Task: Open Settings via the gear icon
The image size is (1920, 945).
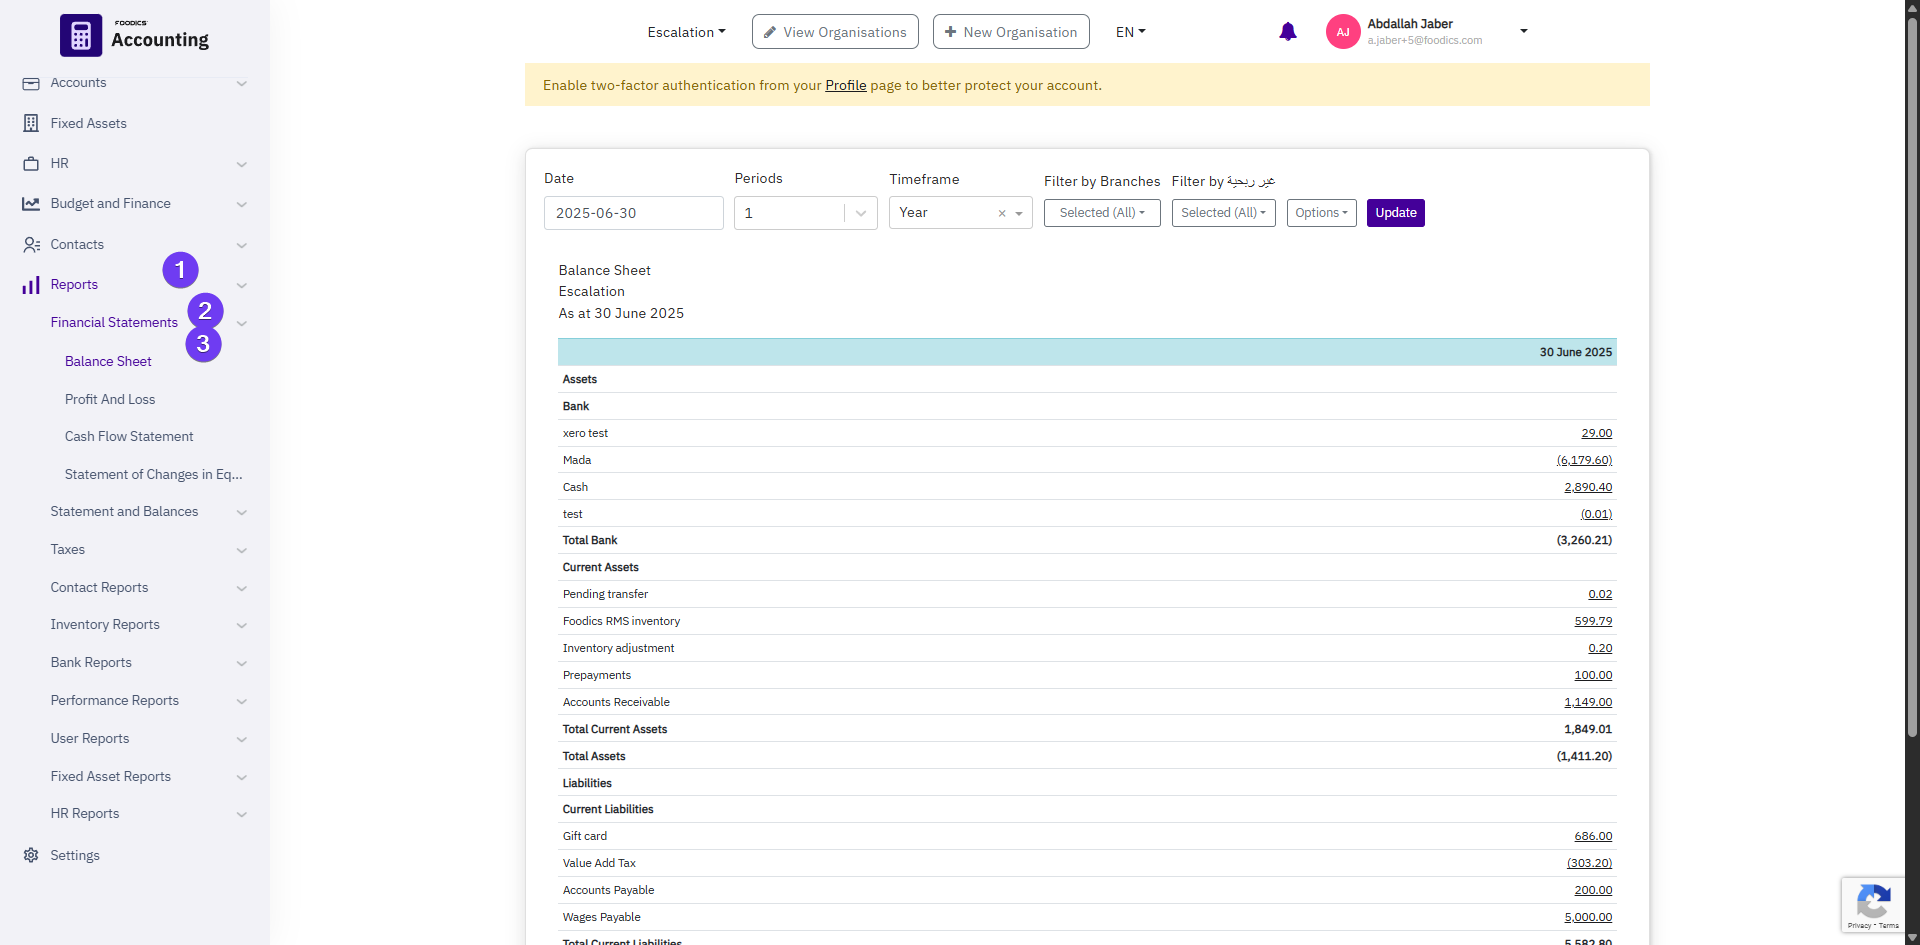Action: 31,855
